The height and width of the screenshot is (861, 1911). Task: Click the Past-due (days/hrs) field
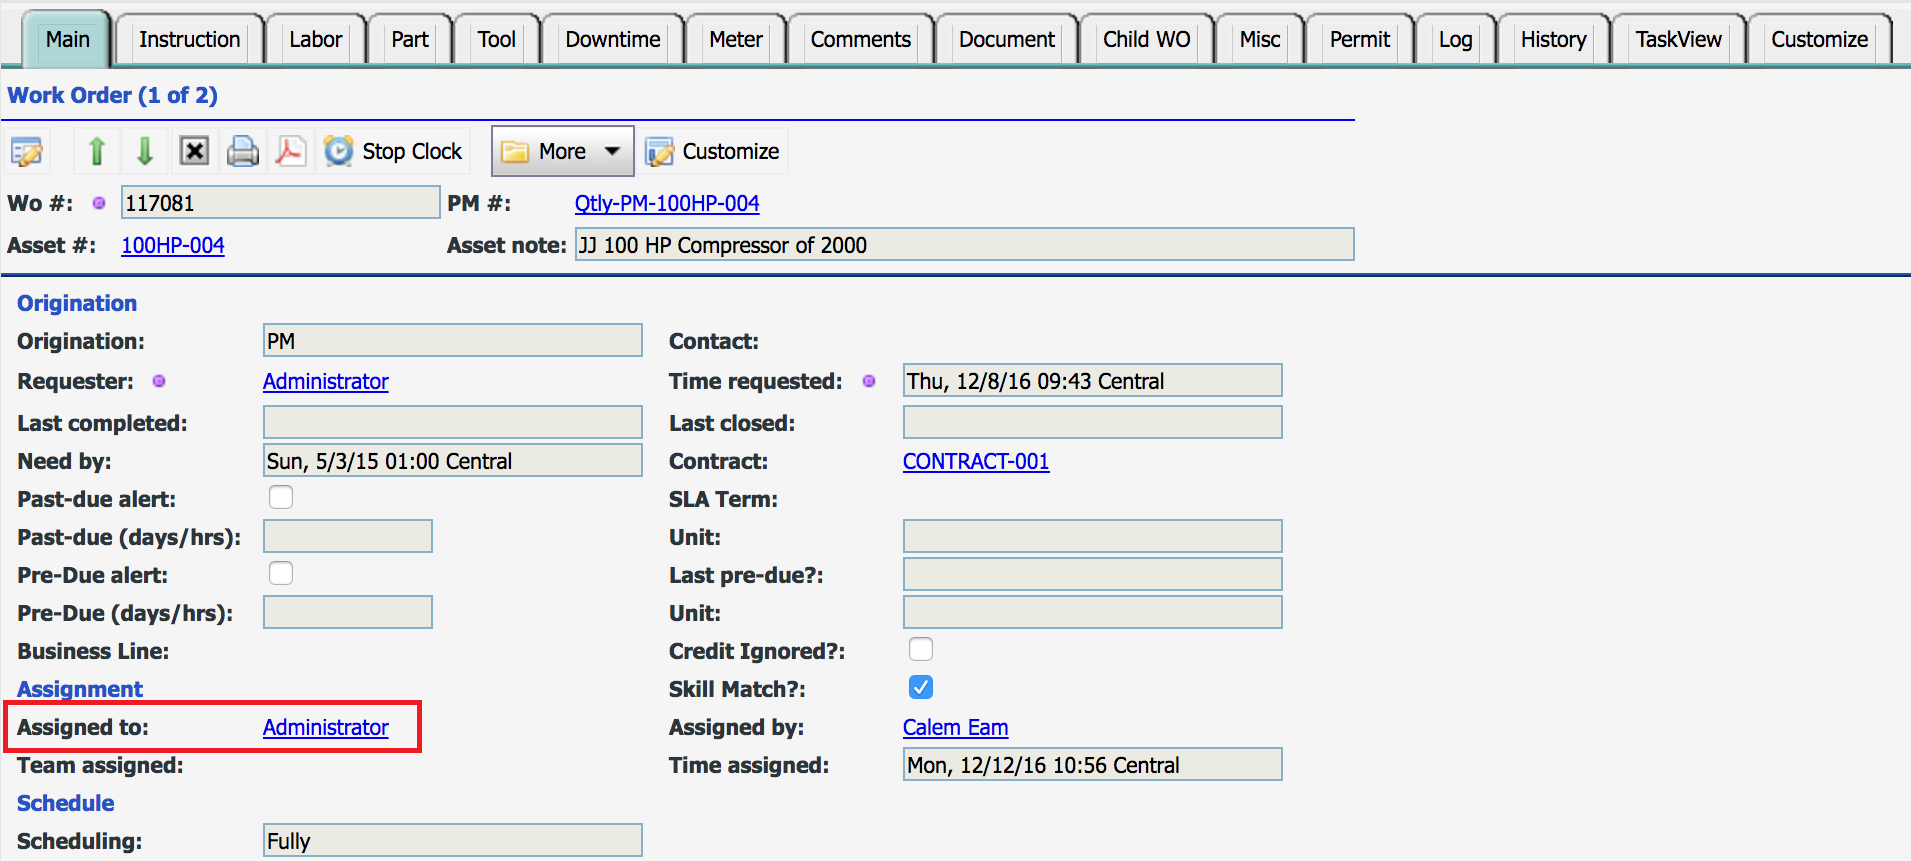348,536
